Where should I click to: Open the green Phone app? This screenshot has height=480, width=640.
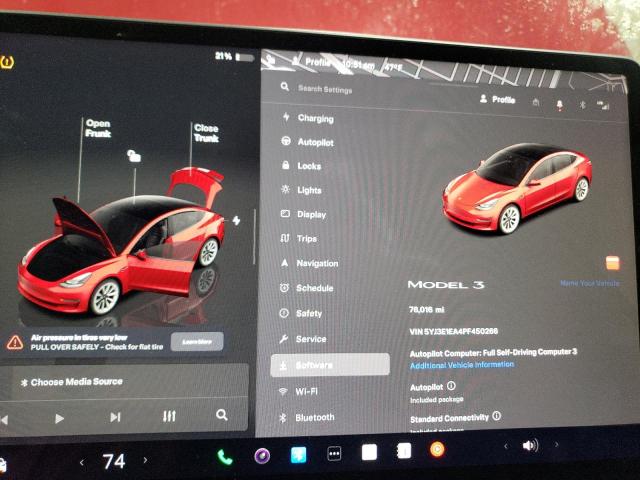pos(224,457)
